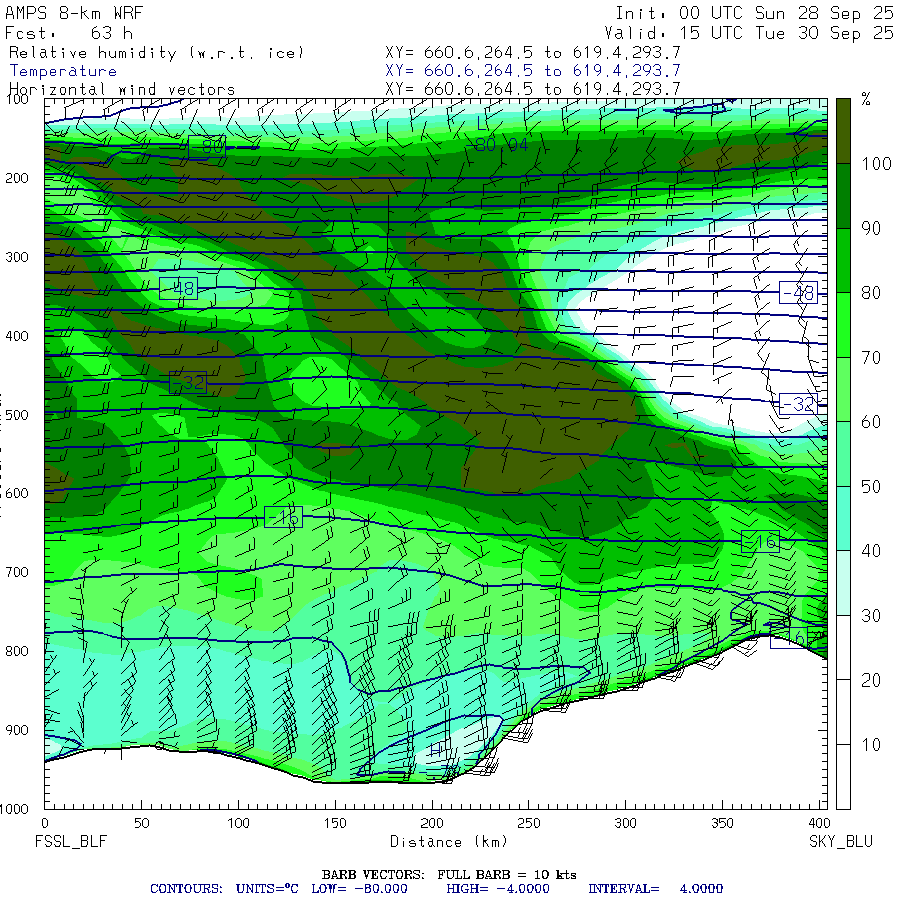Screen dimensions: 900x900
Task: Click the pressure axis '700' tick label
Action: (x=17, y=572)
